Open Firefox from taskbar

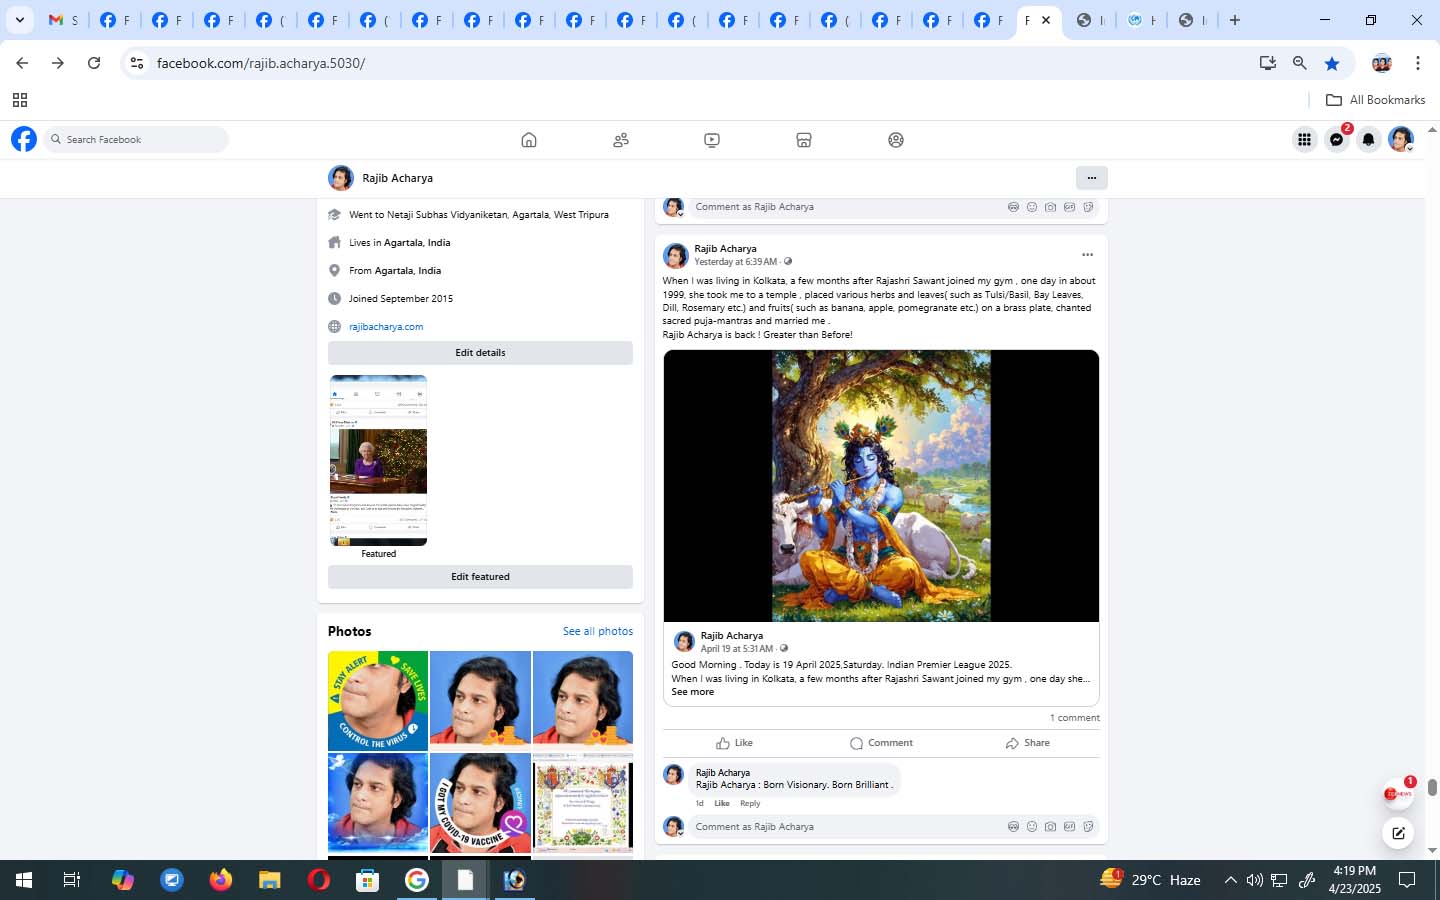(220, 880)
